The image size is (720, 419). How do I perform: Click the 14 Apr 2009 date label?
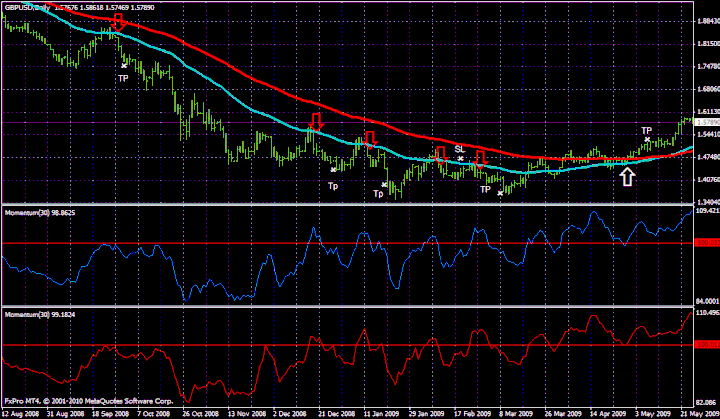pos(608,414)
